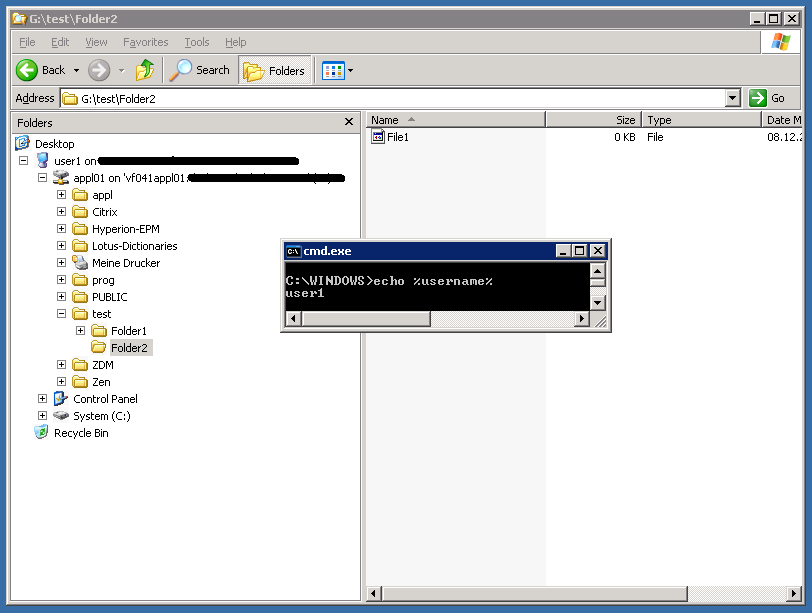Screen dimensions: 812x613
Task: Expand System (C:) drive
Action: pos(42,416)
